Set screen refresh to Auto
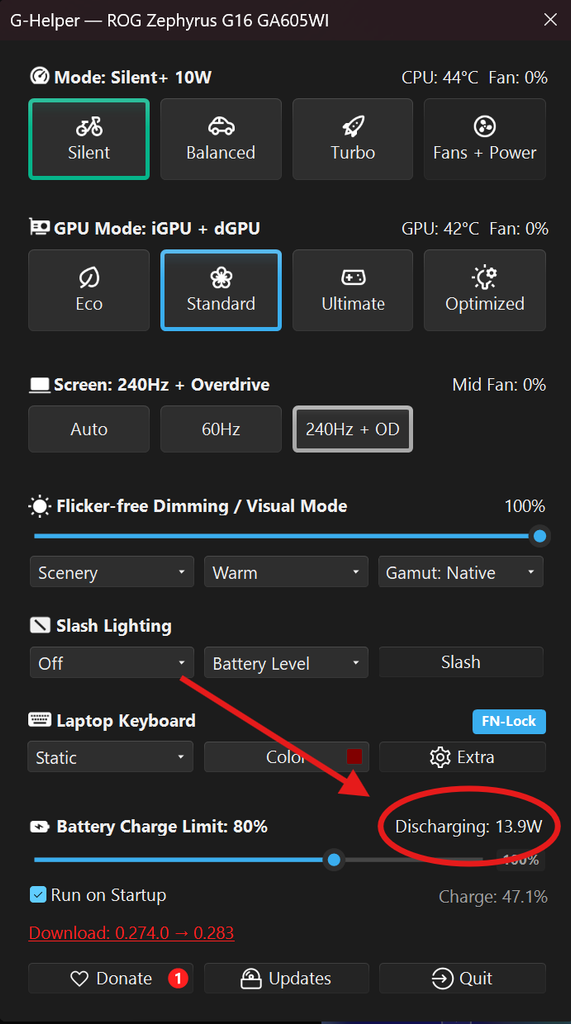Screen dimensions: 571x1024 (89, 429)
